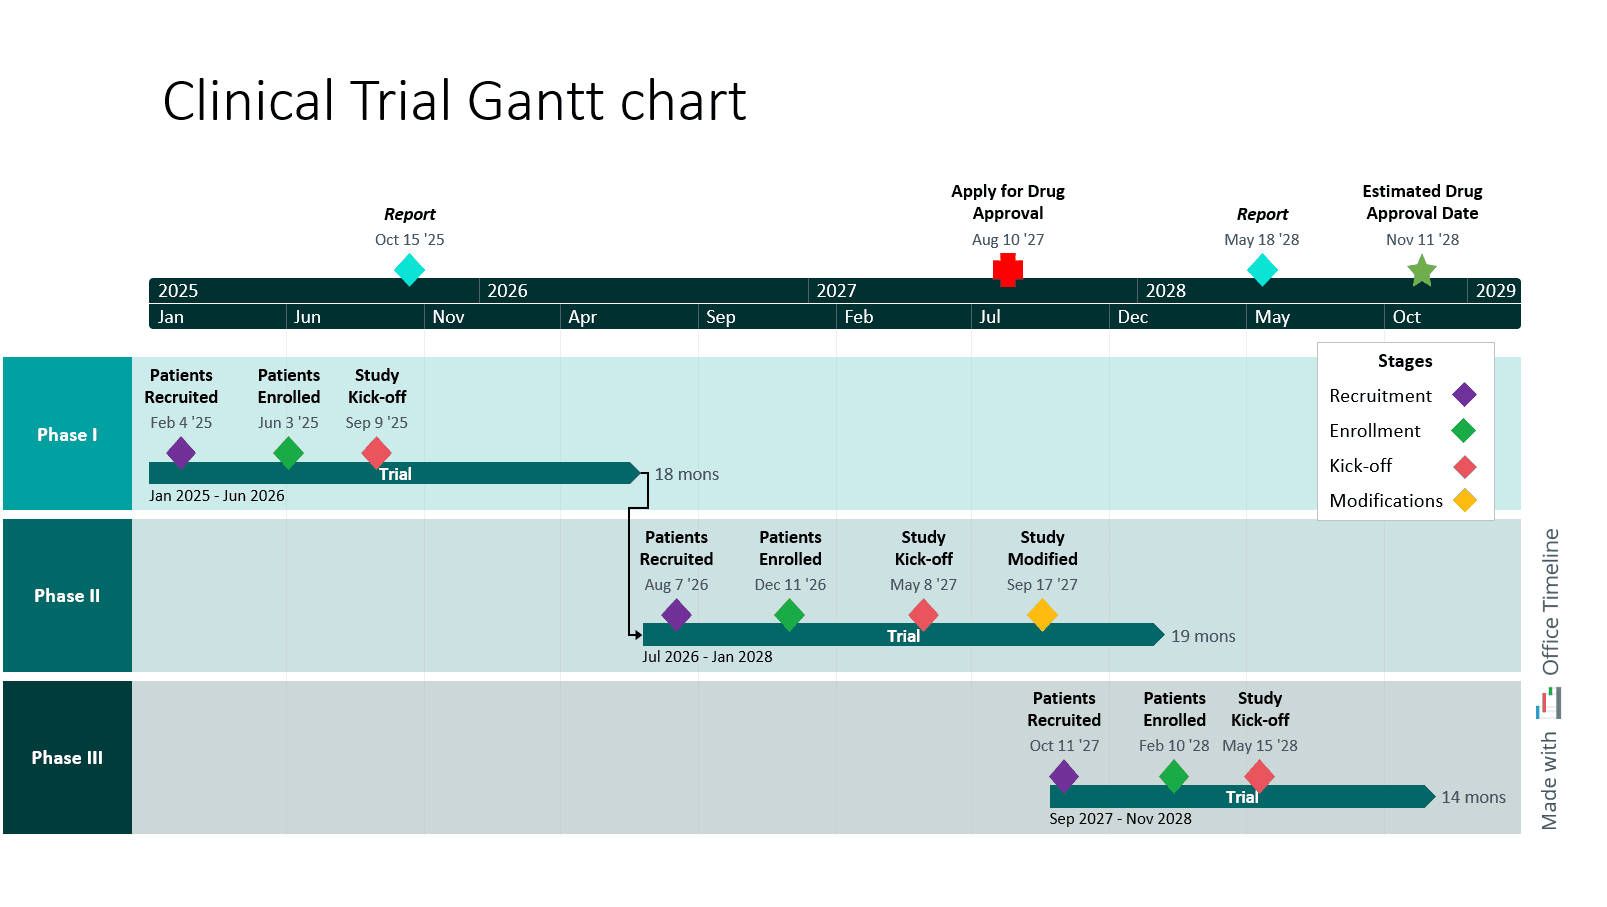Click the green star Estimated Drug Approval icon
This screenshot has width=1607, height=907.
(x=1422, y=270)
